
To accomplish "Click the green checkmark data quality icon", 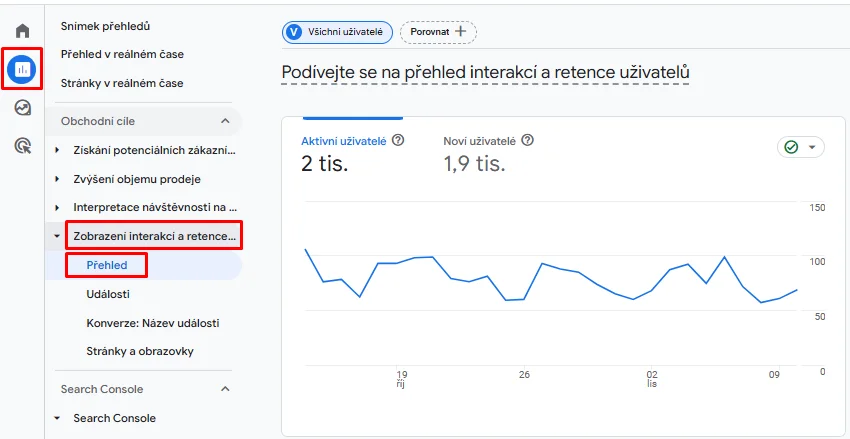I will 791,147.
